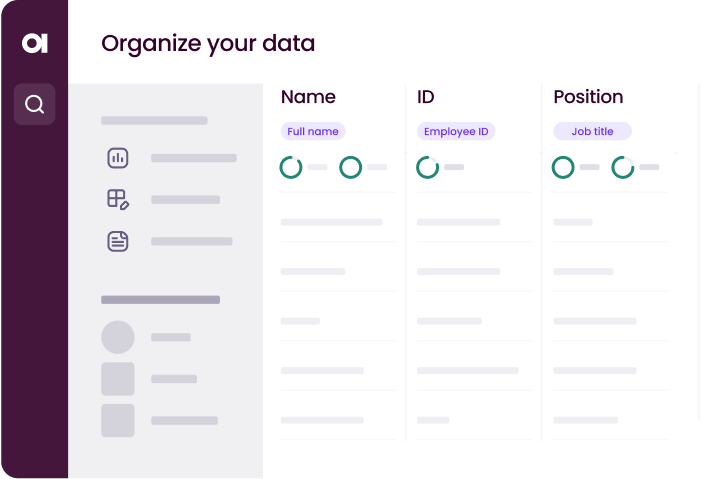The height and width of the screenshot is (479, 701).
Task: Select the bottom square thumbnail placeholder
Action: coord(118,420)
